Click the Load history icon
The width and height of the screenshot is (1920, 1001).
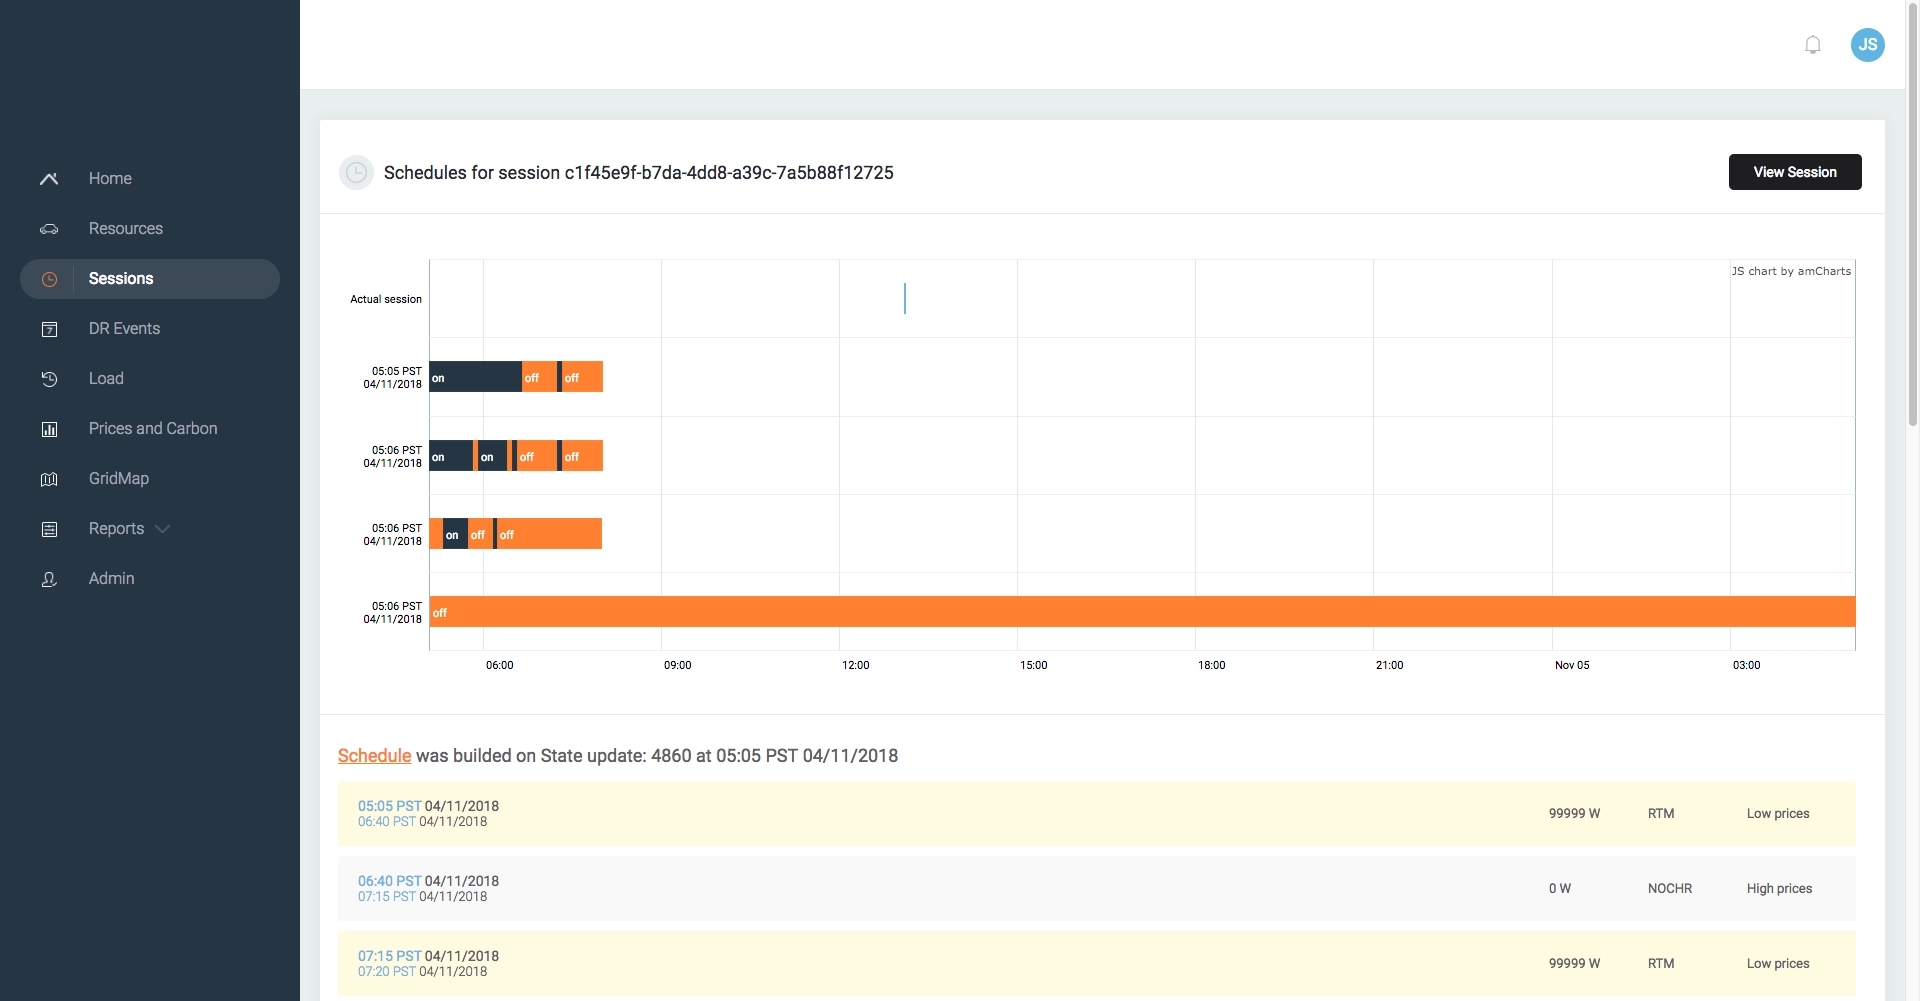[x=49, y=379]
